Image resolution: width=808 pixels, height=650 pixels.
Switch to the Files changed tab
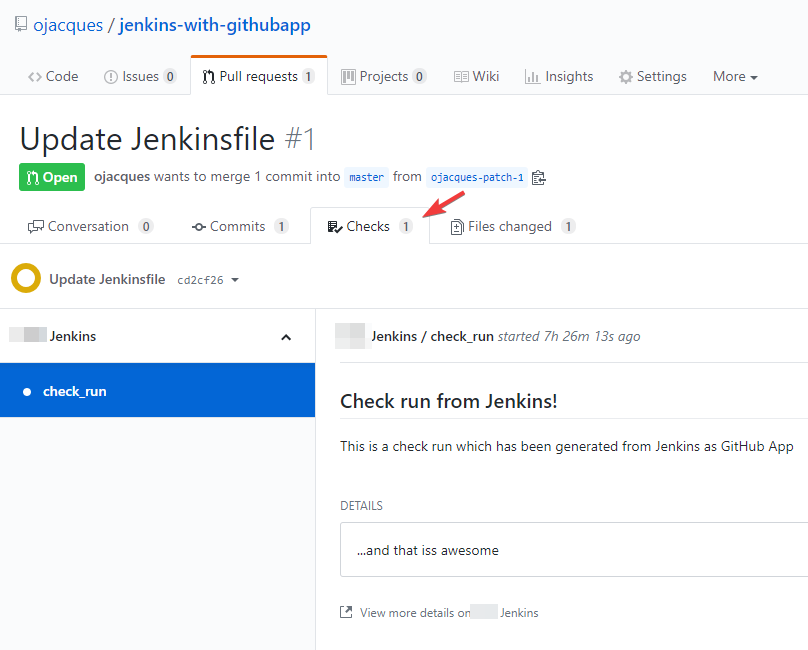[x=511, y=227]
